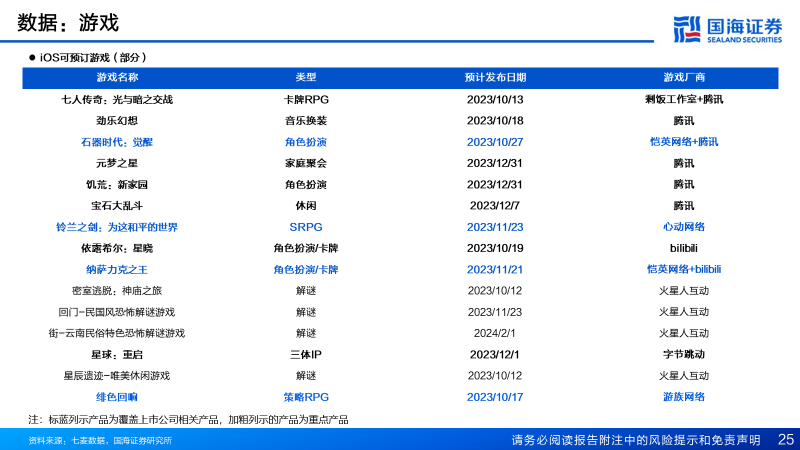Select the vendor 心动网络
800x450 pixels.
[684, 227]
